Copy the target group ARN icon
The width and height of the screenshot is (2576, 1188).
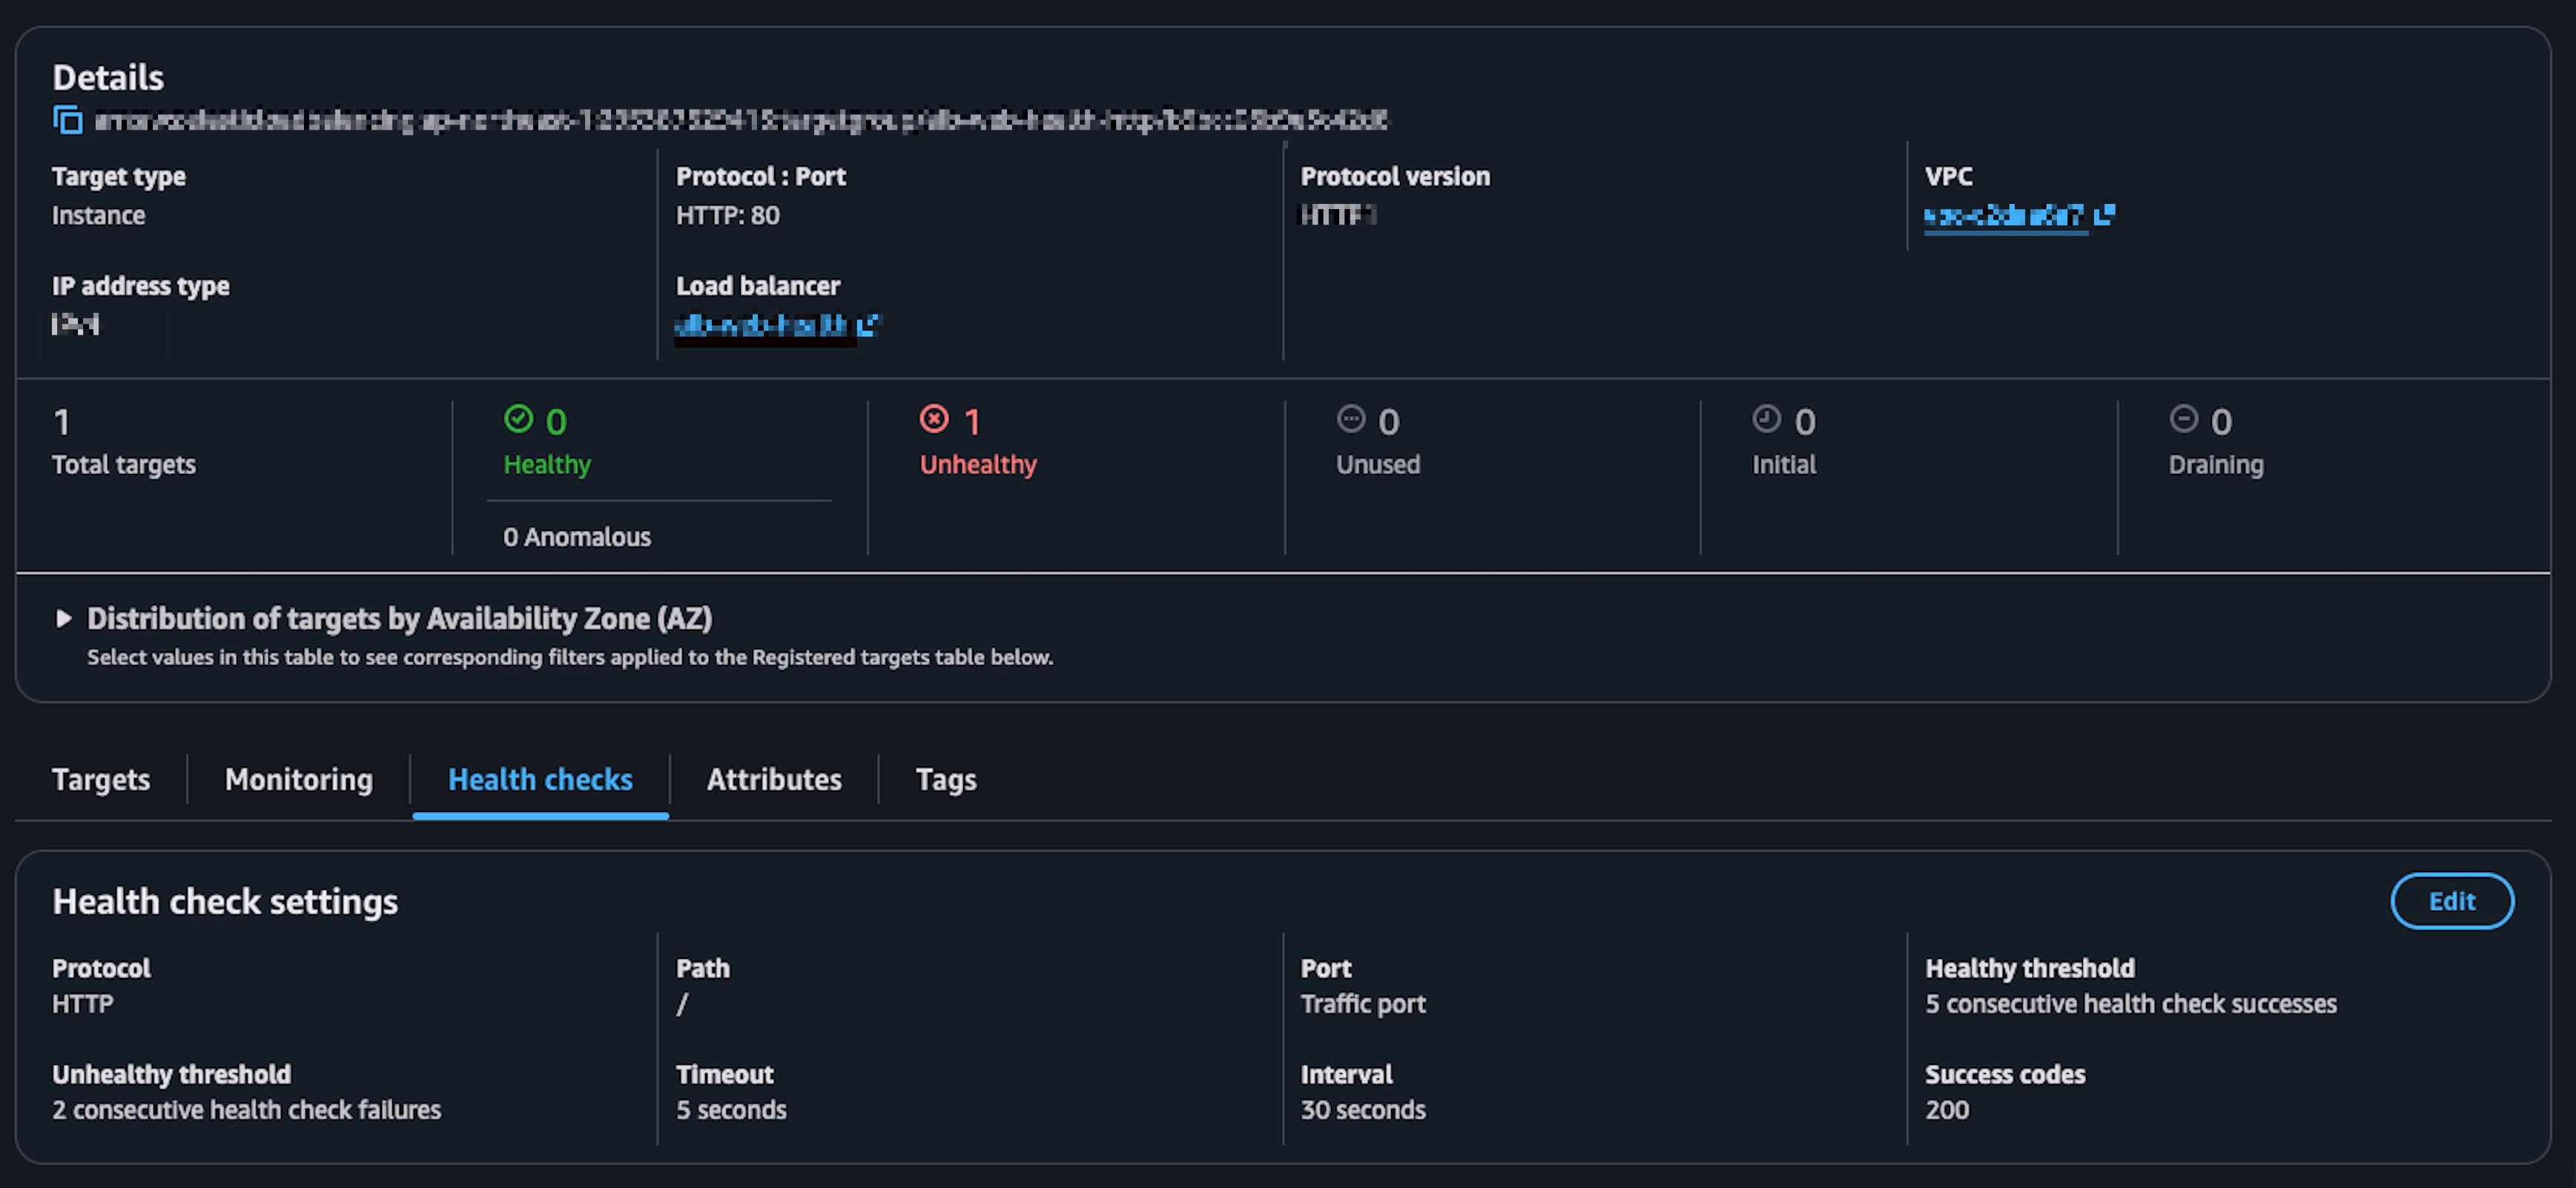[x=67, y=120]
